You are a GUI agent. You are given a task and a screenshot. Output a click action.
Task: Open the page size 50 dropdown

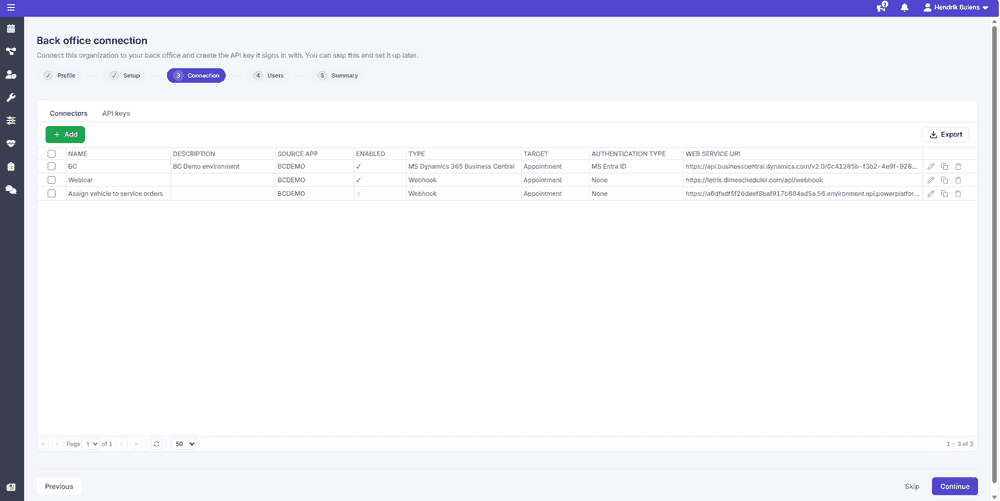coord(184,444)
